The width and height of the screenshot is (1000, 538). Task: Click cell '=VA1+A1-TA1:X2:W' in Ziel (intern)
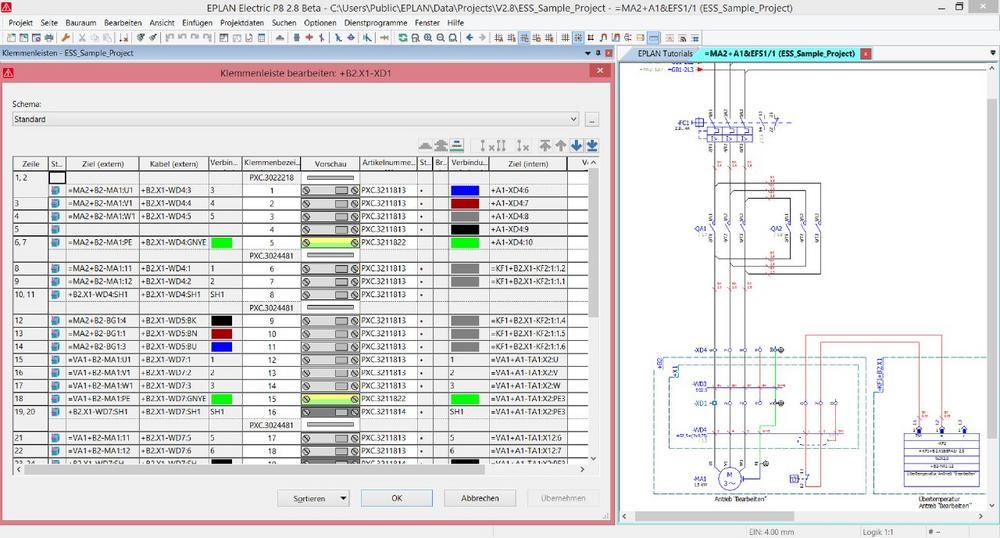point(526,386)
